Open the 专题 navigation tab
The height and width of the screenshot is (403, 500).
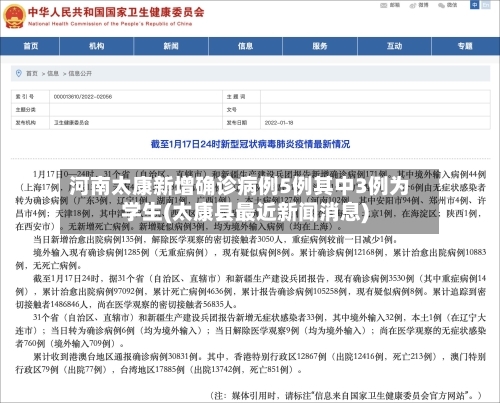[465, 46]
